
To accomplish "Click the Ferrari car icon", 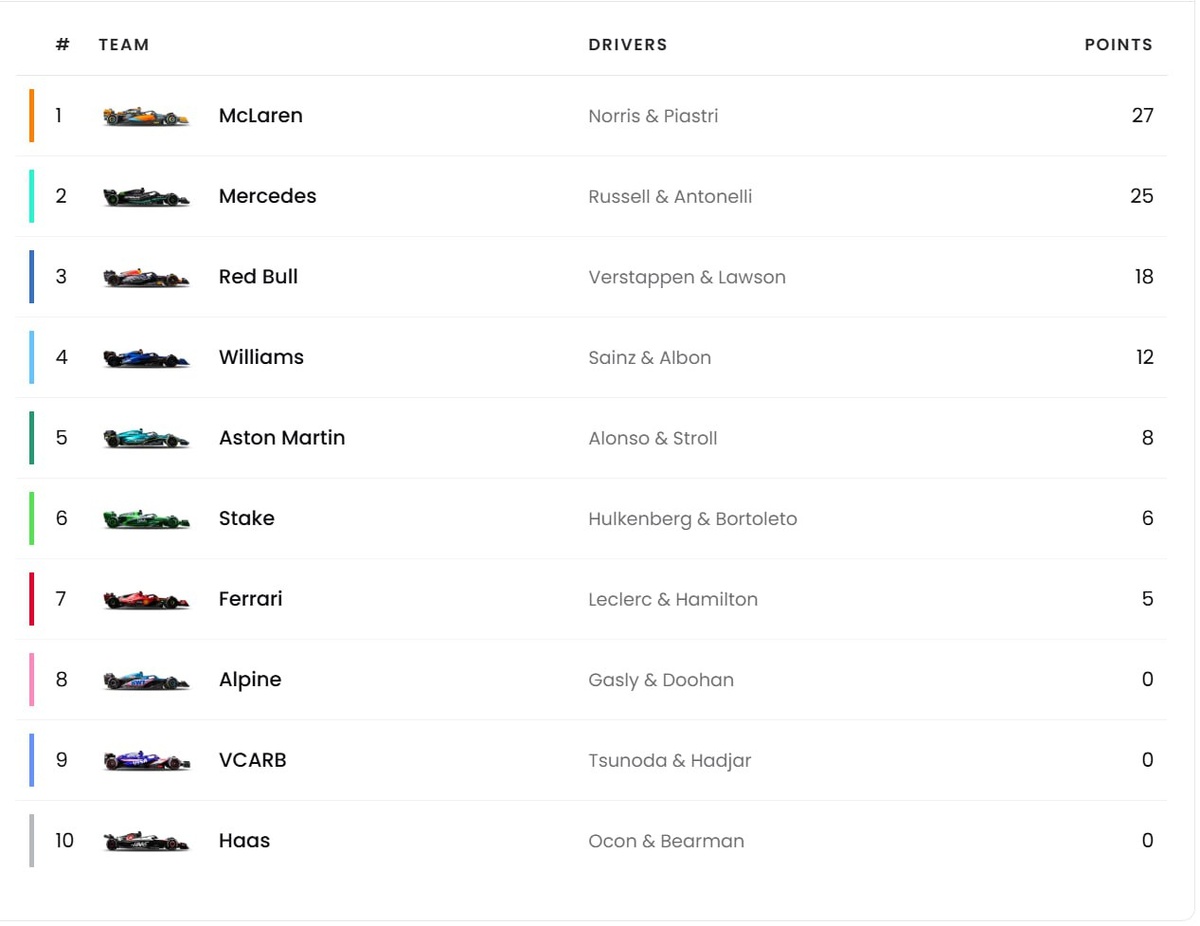I will point(146,600).
